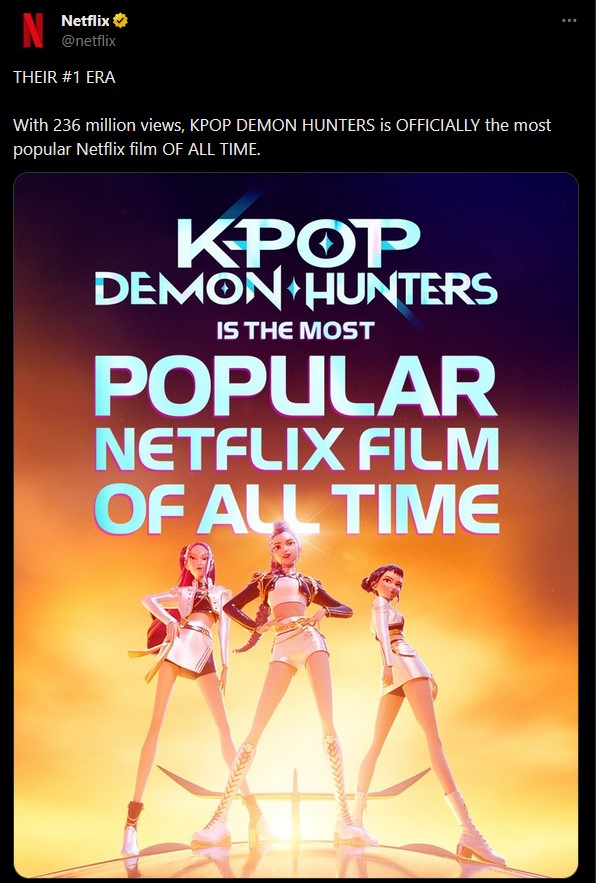Click the HUNTERS word in the poster title

[401, 291]
